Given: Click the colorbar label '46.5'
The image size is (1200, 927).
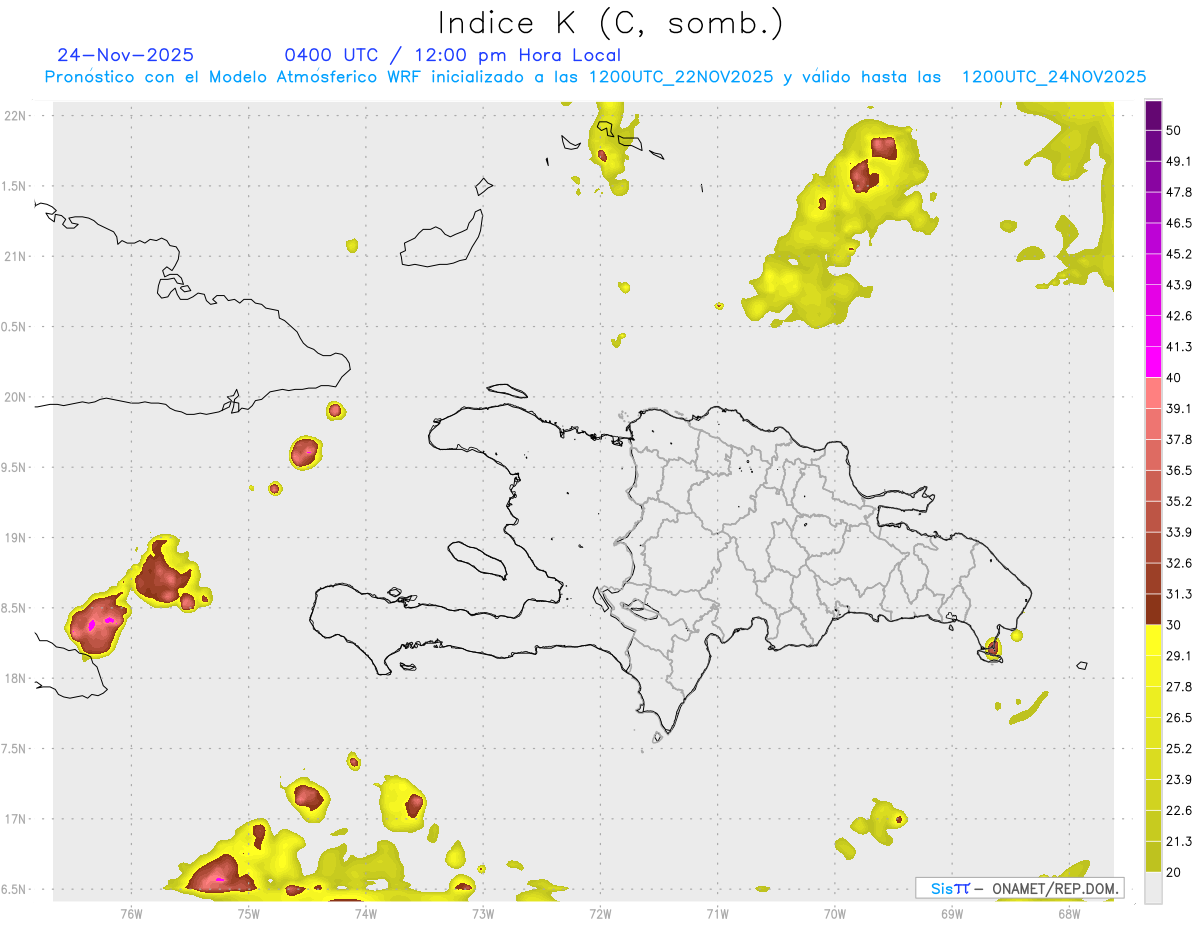Looking at the screenshot, I should point(1179,223).
